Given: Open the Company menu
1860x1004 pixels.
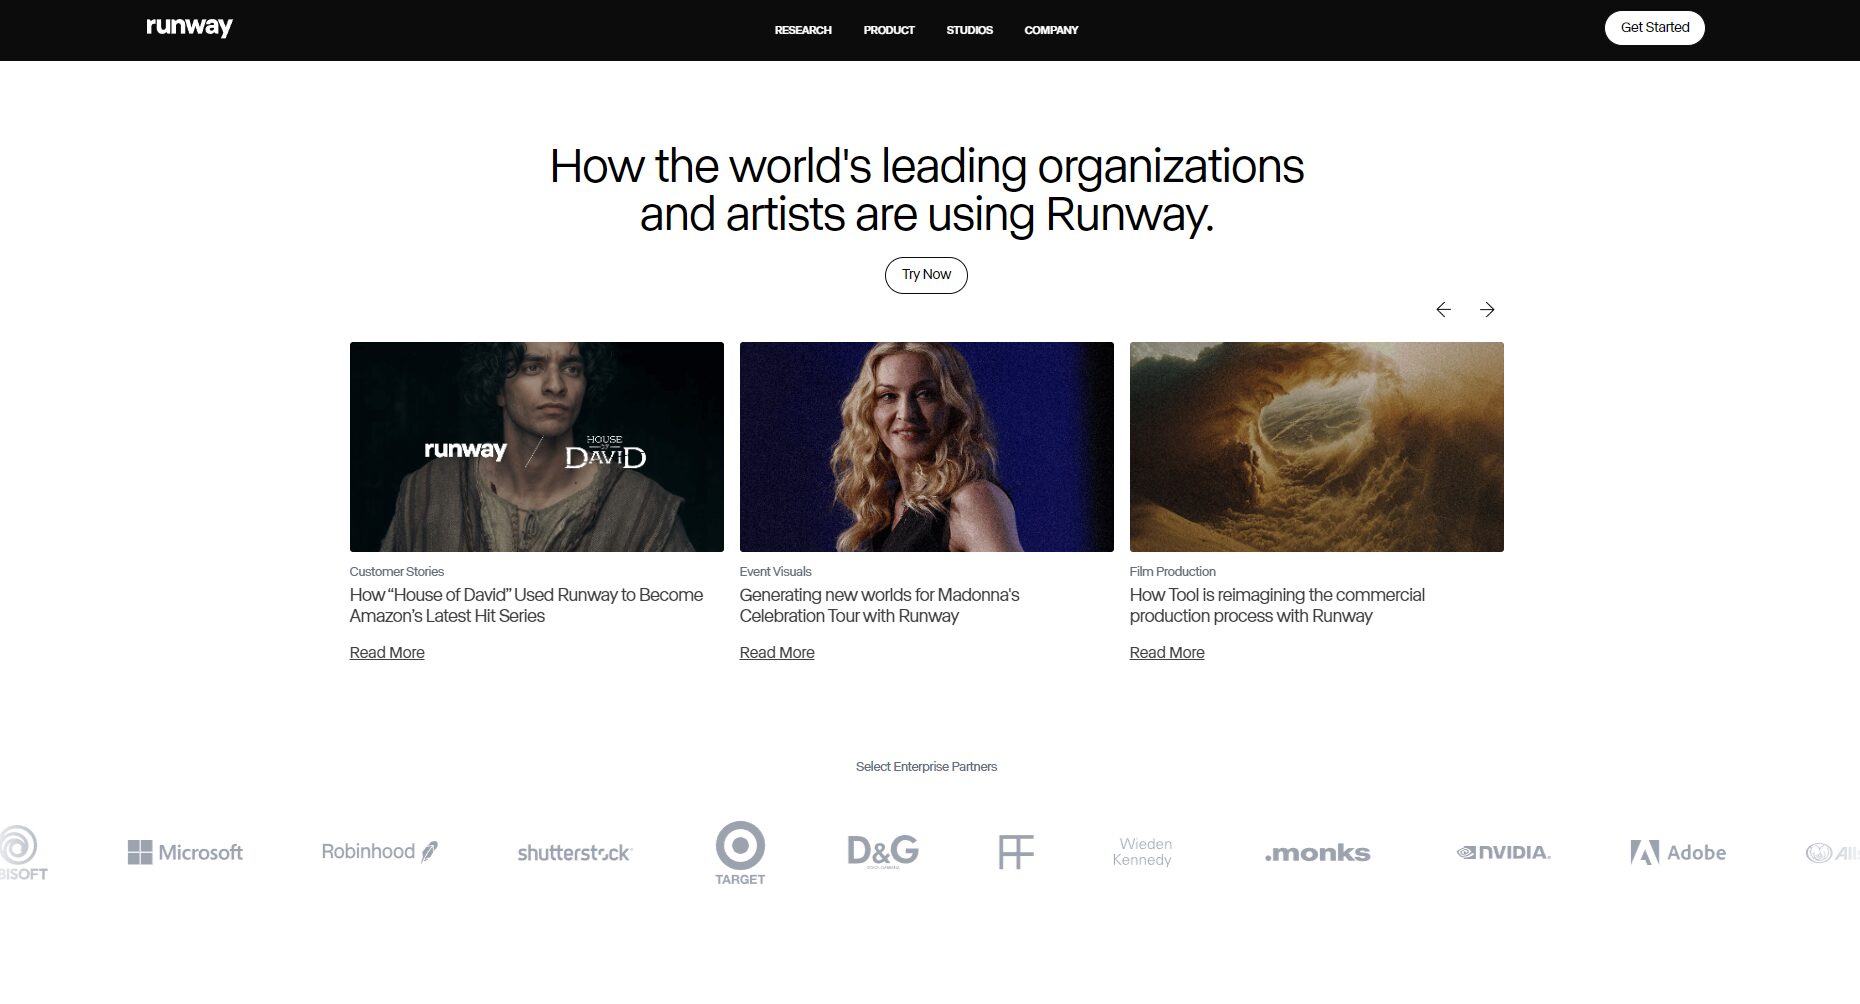Looking at the screenshot, I should pyautogui.click(x=1051, y=30).
